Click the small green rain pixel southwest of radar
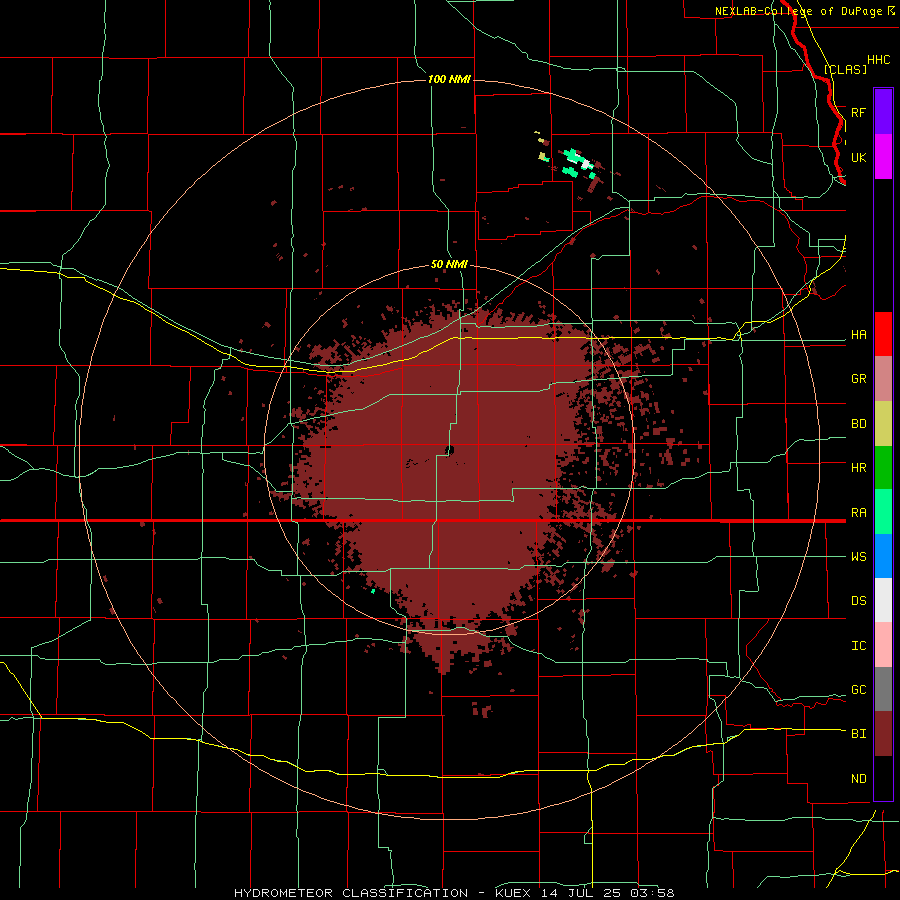The height and width of the screenshot is (900, 900). (373, 591)
